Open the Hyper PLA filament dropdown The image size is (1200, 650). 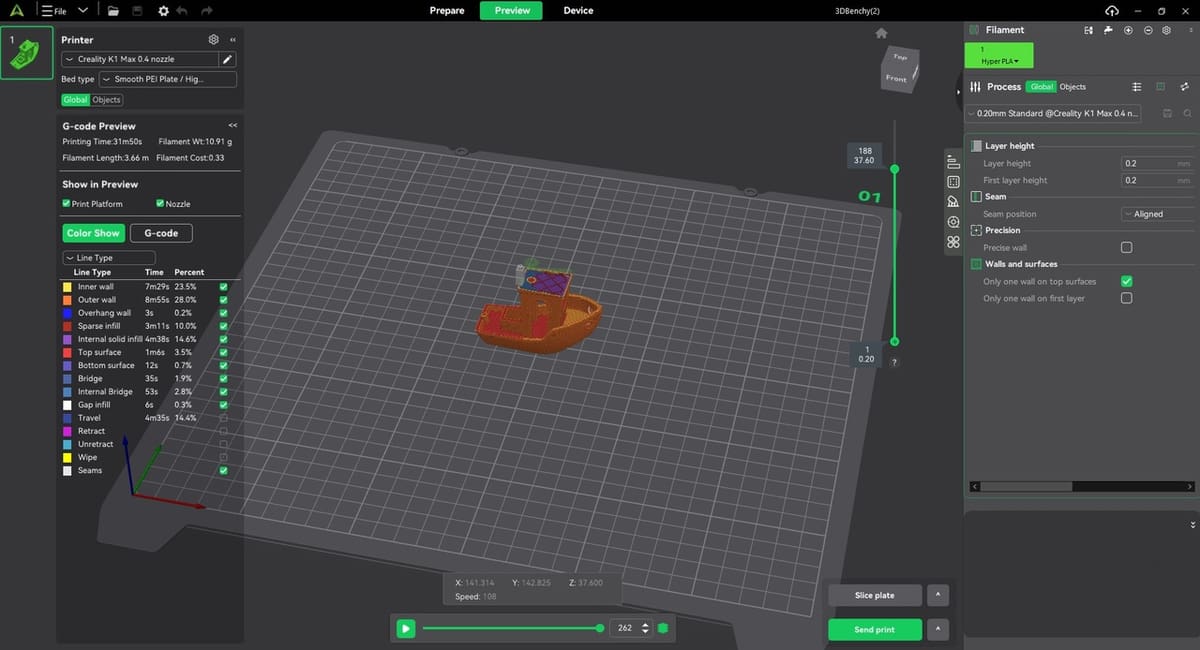pos(999,55)
